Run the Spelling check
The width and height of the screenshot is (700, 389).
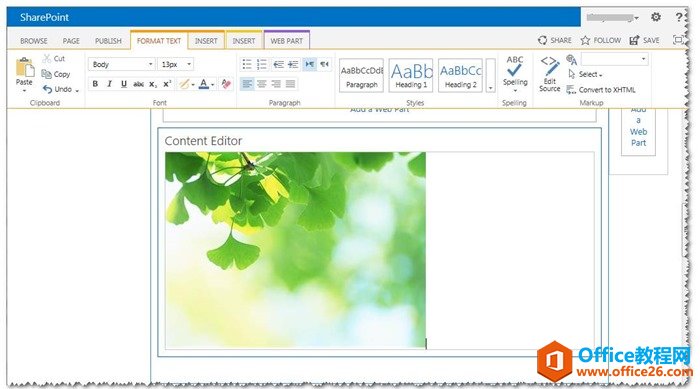[515, 73]
